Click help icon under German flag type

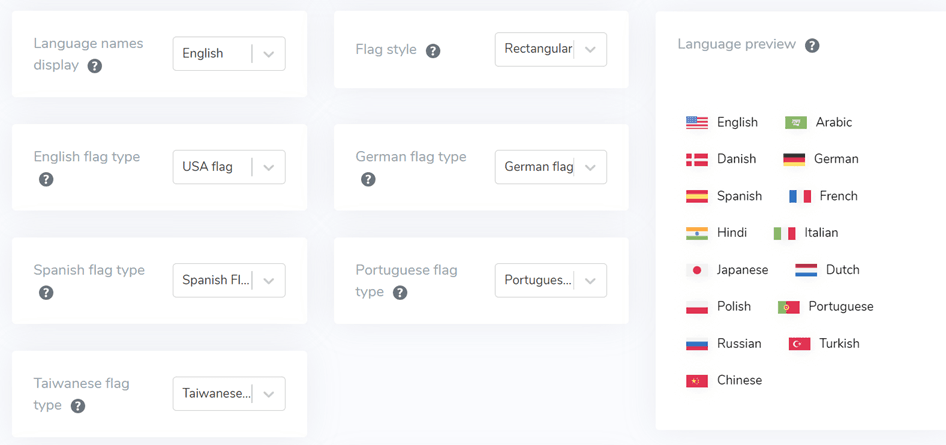368,180
